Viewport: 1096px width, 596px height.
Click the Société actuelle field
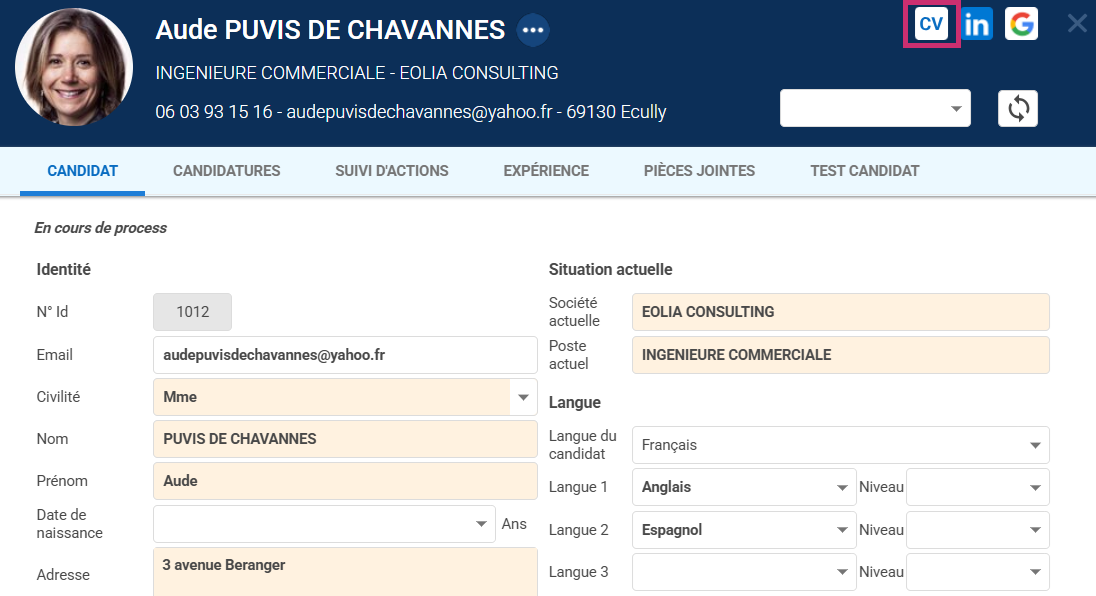point(840,312)
